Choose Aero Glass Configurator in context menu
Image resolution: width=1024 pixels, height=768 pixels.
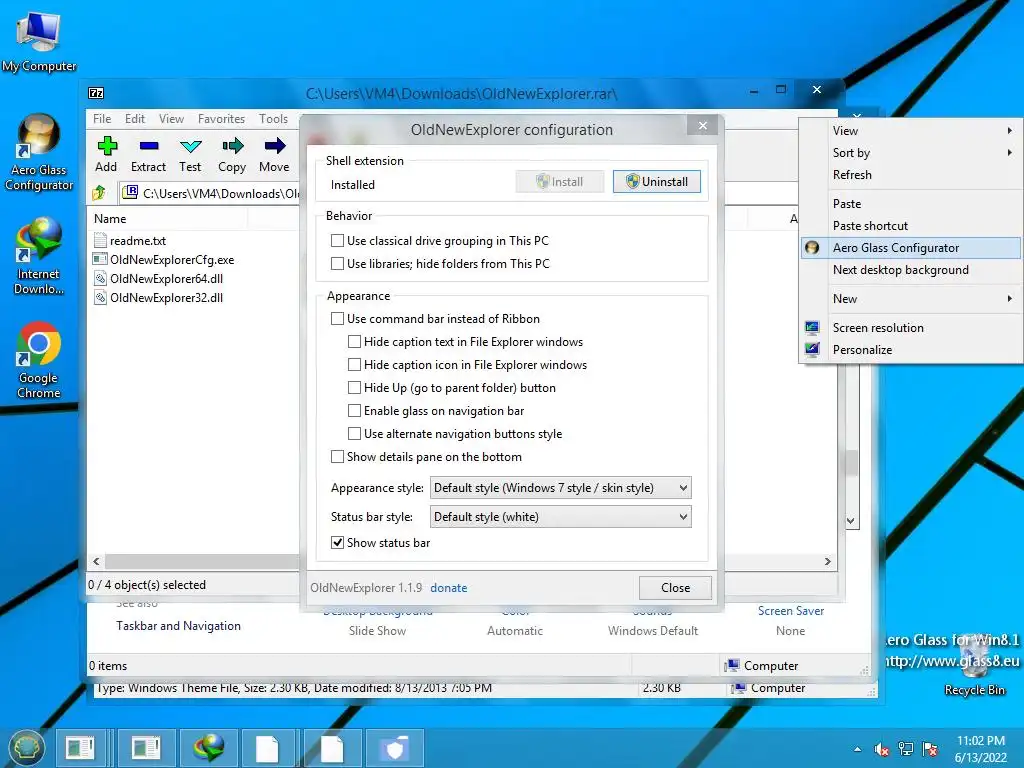point(911,248)
